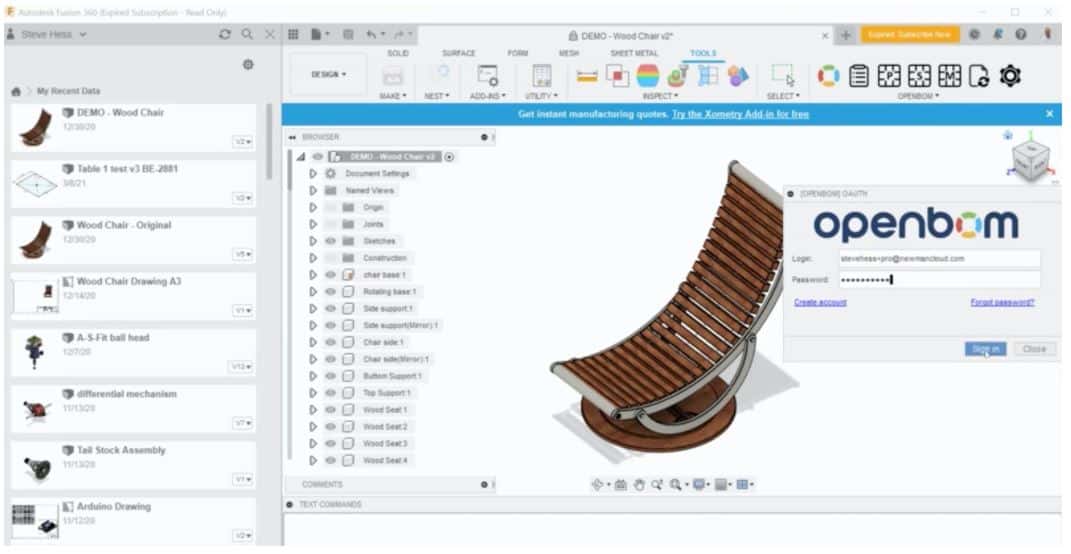
Task: Click the Add-Ins scripts icon
Action: [x=488, y=76]
